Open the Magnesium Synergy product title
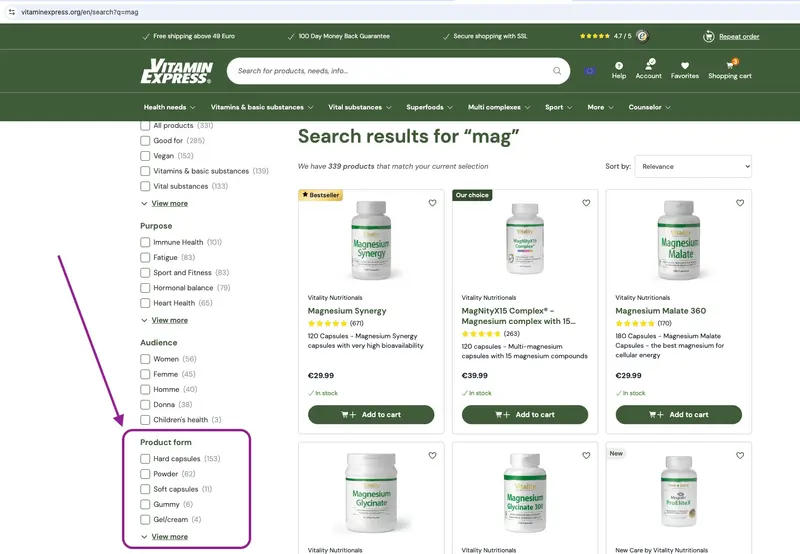This screenshot has width=800, height=554. point(347,311)
